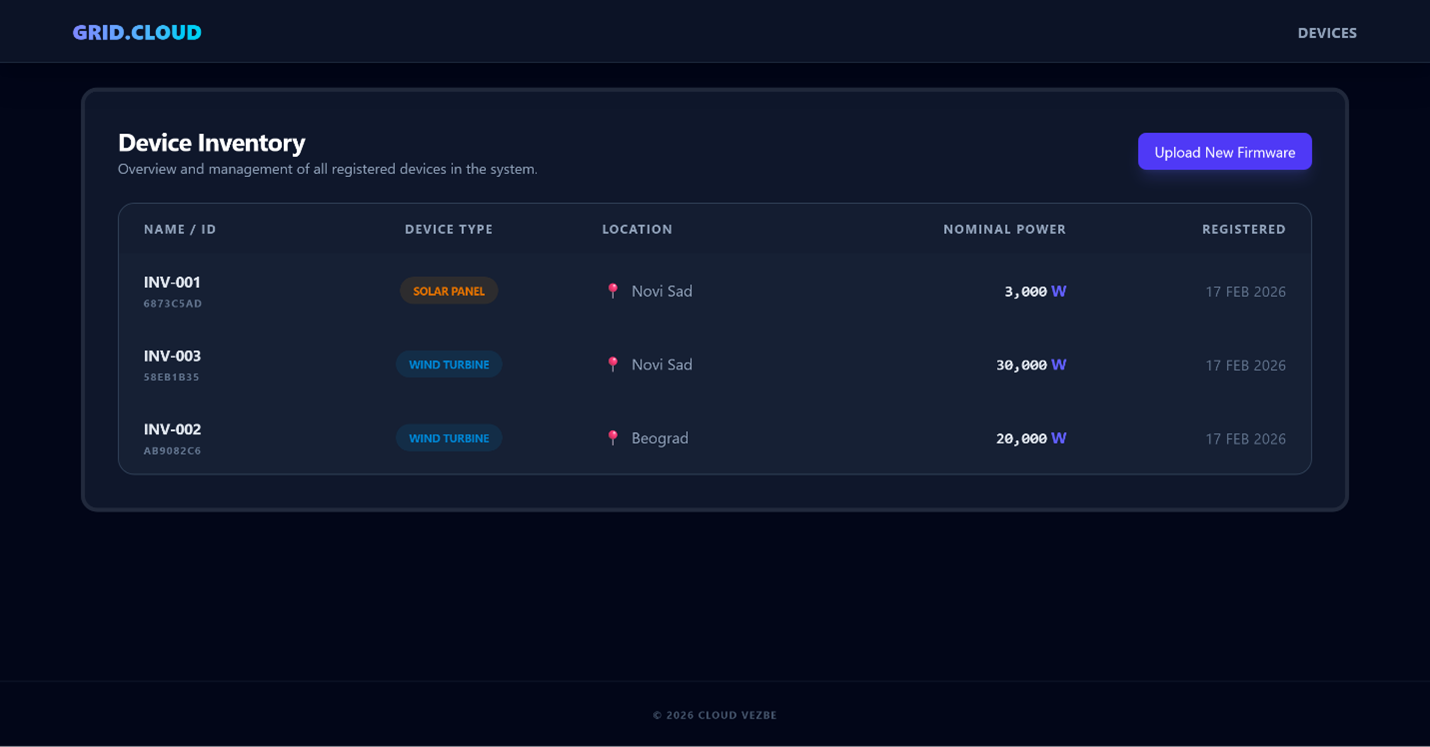This screenshot has width=1430, height=747.
Task: Click WIND TURBINE badge for INV-003
Action: 449,365
